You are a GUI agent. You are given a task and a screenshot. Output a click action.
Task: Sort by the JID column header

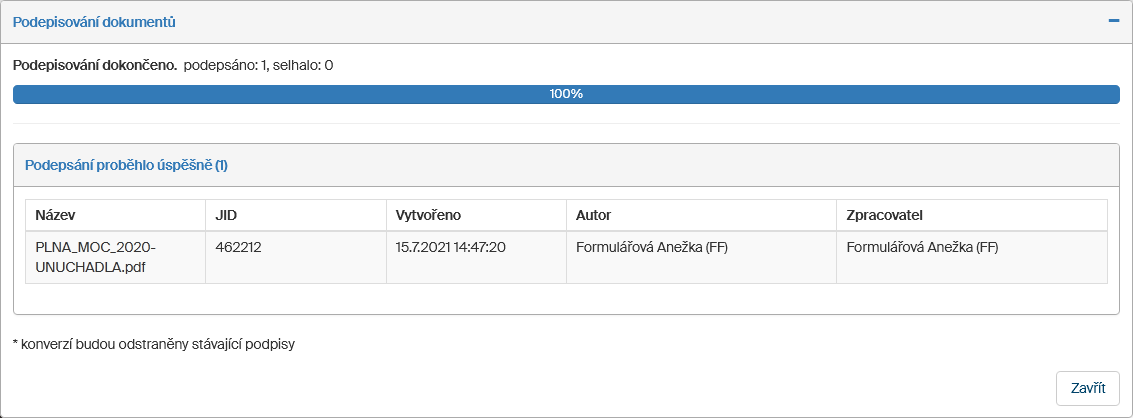(x=227, y=215)
